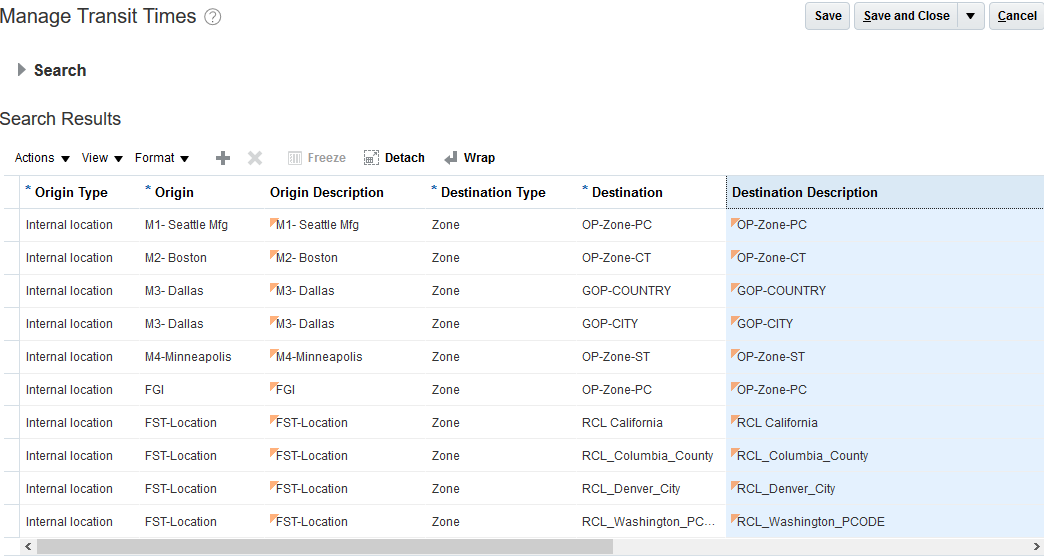This screenshot has height=558, width=1044.
Task: Click the Save and Close button
Action: click(x=906, y=16)
